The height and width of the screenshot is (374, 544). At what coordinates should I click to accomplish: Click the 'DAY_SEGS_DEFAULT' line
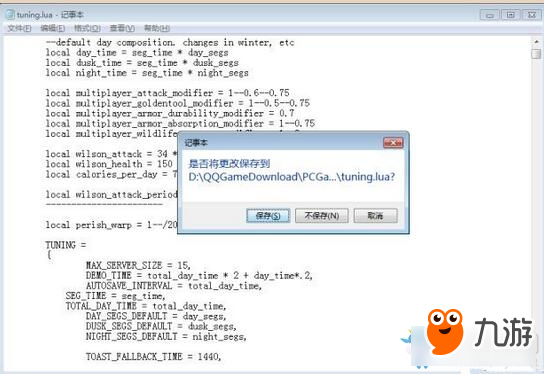pos(156,316)
